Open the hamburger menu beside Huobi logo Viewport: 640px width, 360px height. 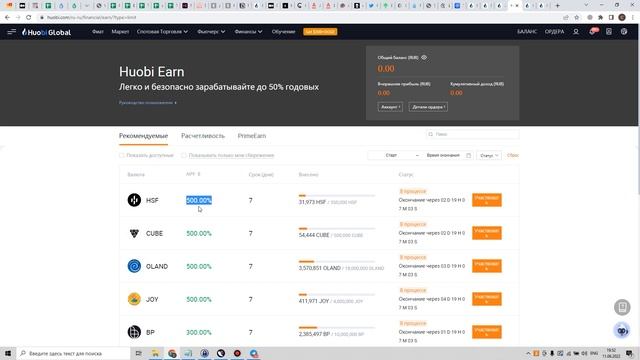coord(11,31)
